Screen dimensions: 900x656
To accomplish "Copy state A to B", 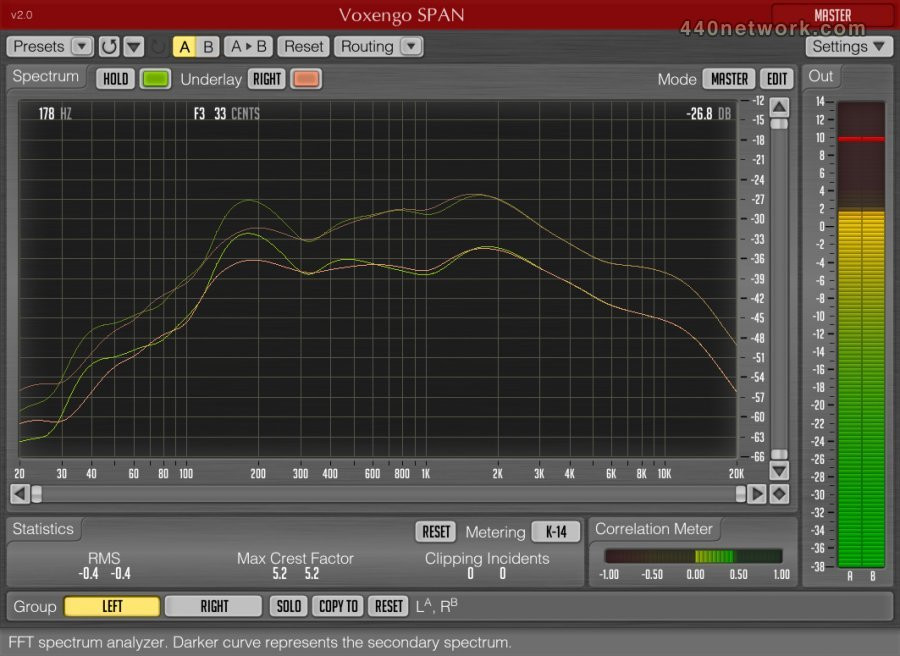I will 249,46.
